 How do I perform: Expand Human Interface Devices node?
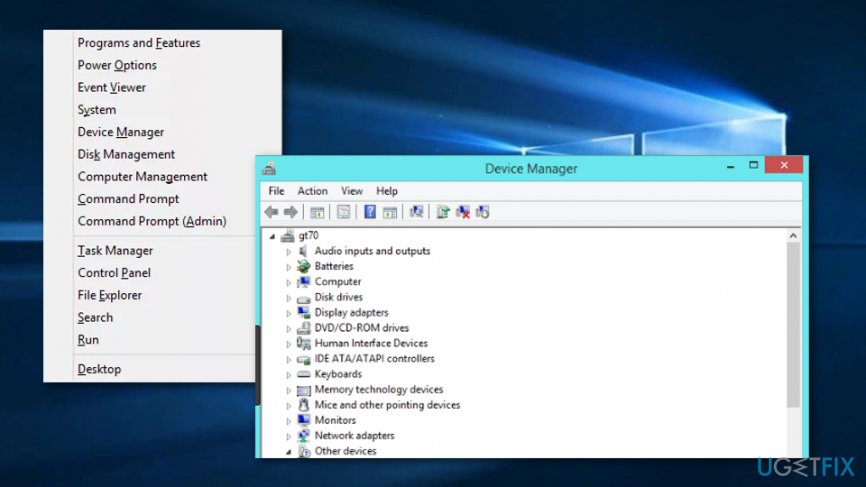pyautogui.click(x=288, y=344)
